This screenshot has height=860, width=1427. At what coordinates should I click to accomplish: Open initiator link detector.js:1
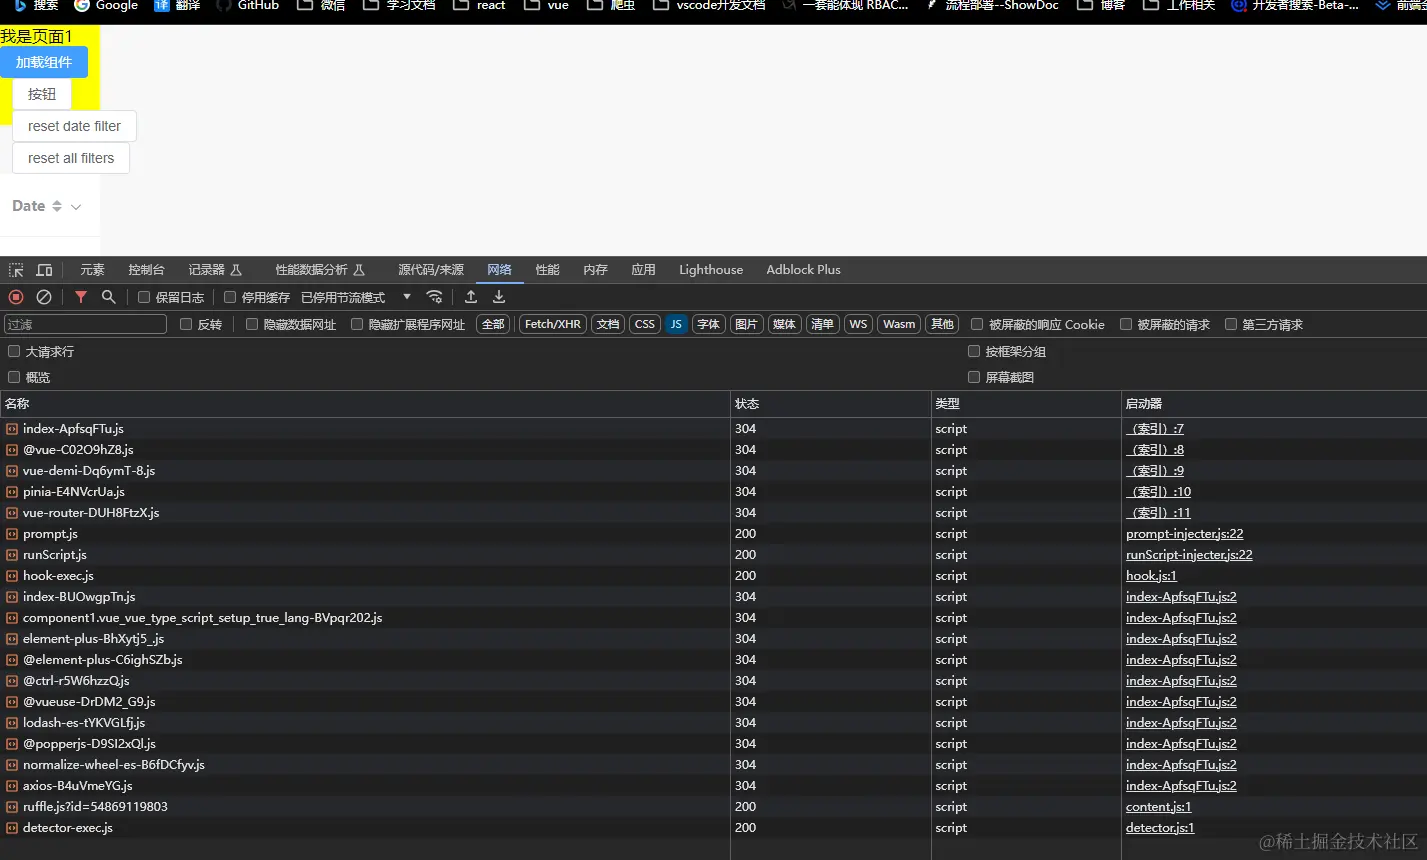pyautogui.click(x=1160, y=828)
